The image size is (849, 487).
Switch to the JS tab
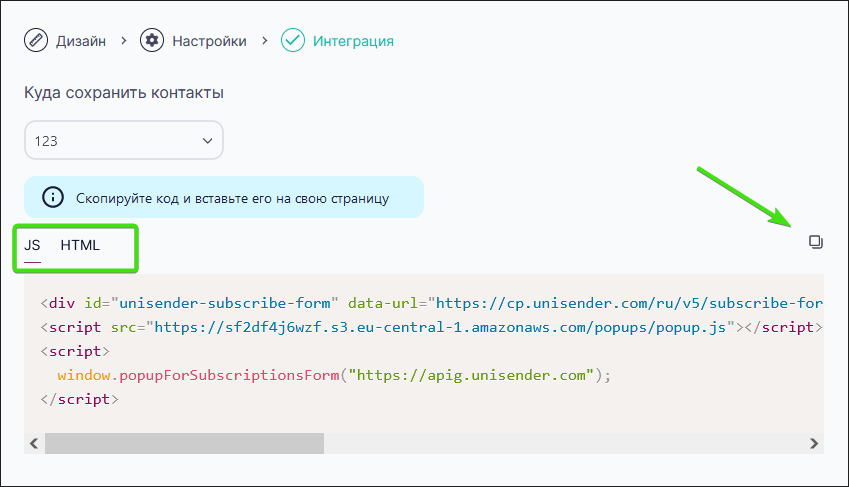[32, 245]
